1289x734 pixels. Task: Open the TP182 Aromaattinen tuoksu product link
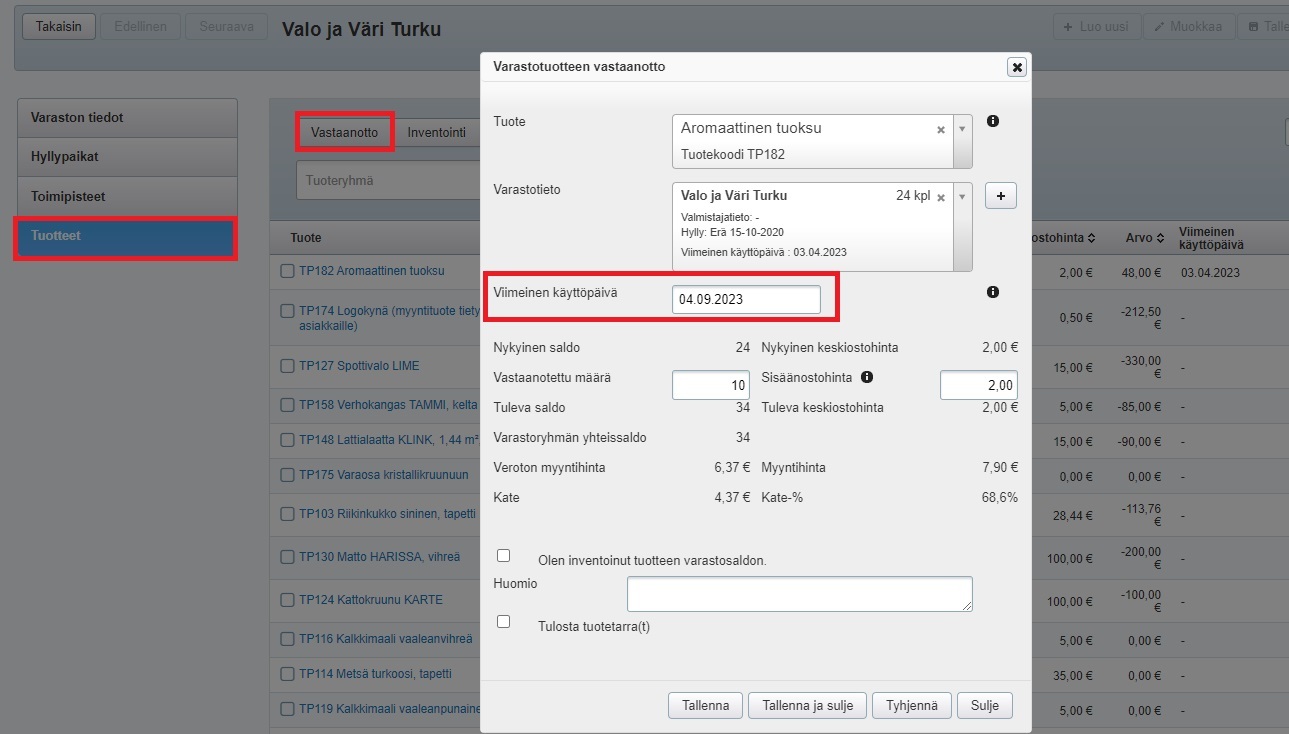pos(372,271)
